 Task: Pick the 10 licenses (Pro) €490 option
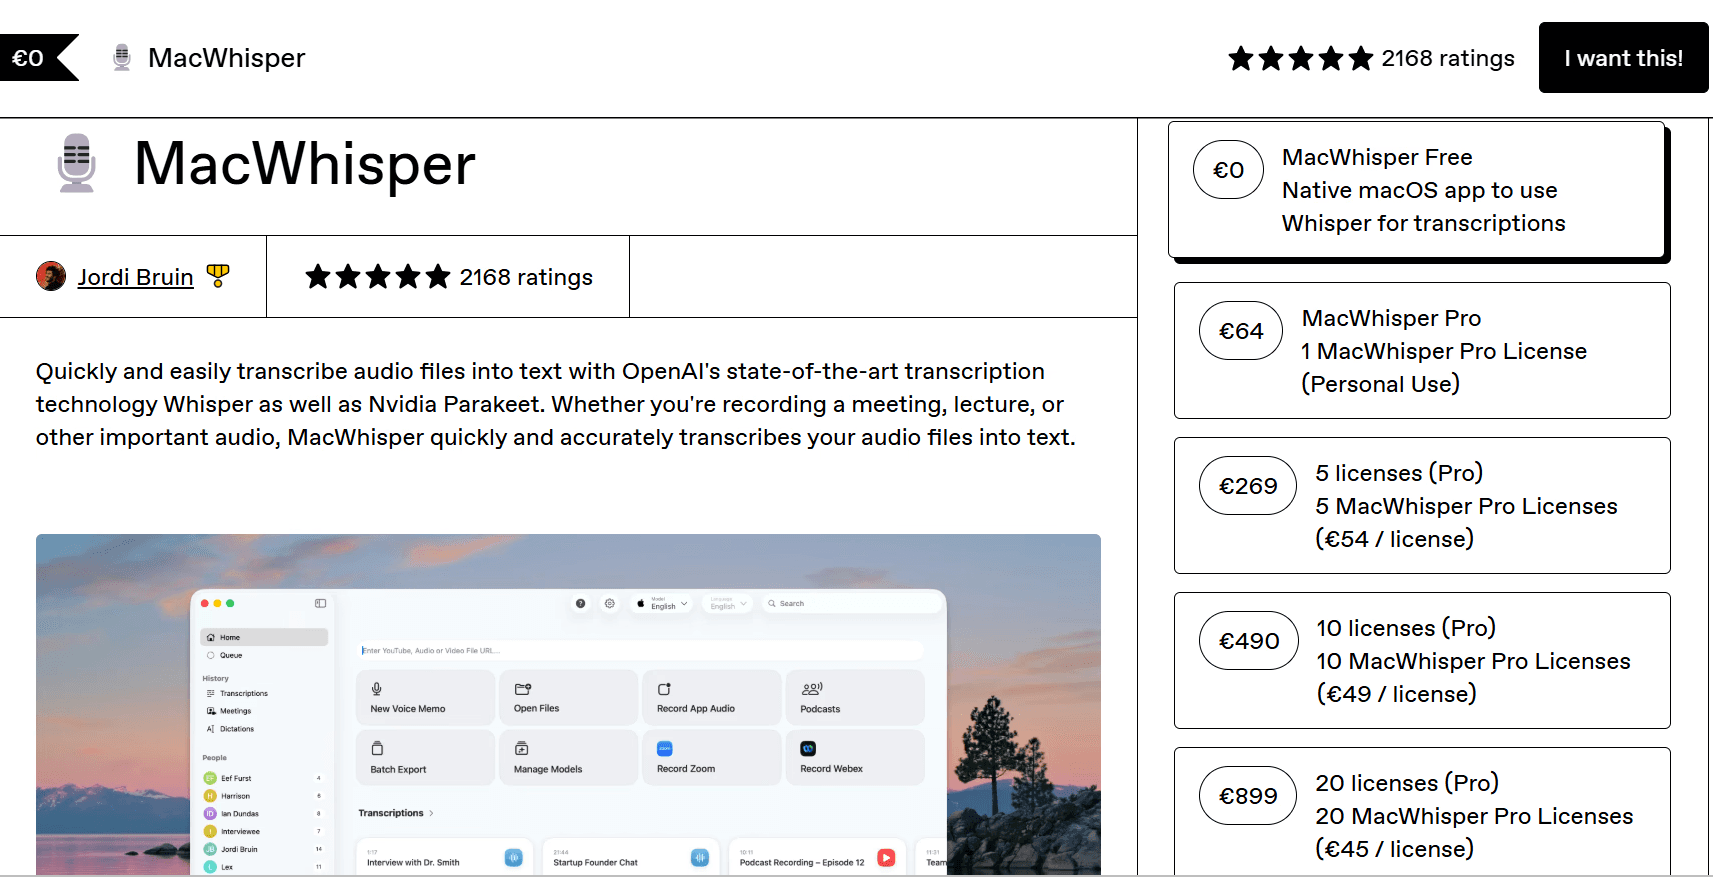1422,660
